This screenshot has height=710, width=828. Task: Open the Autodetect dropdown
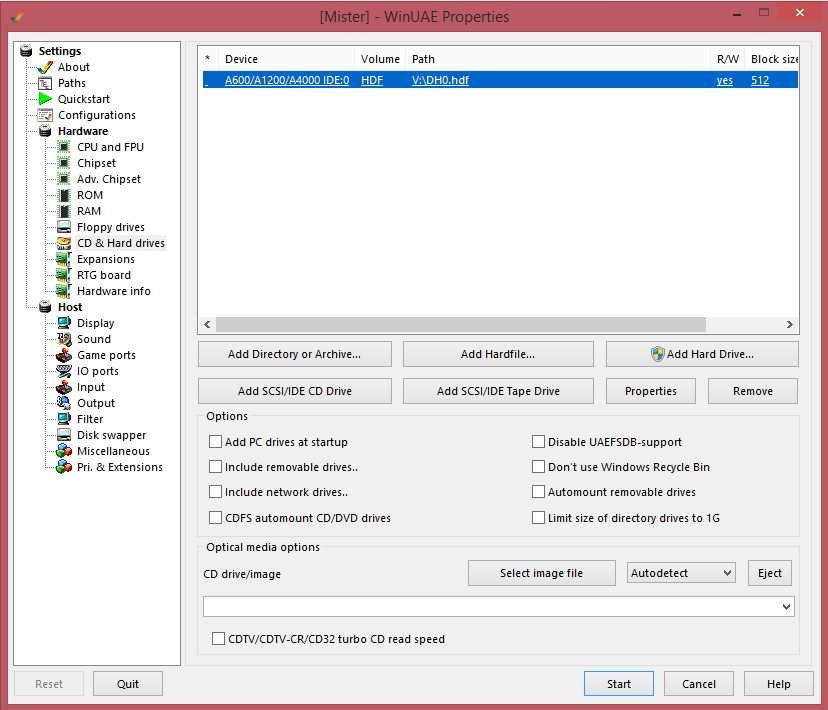[681, 573]
